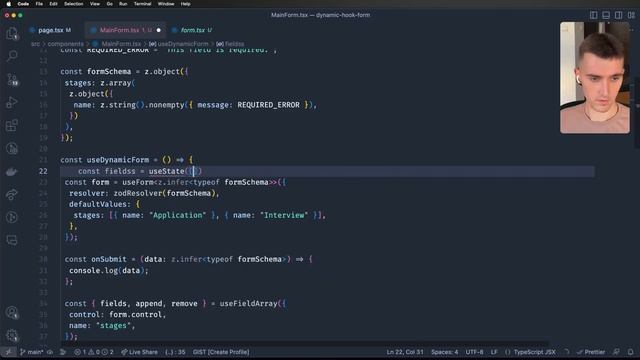The image size is (640, 360).
Task: Open the customize layout icon
Action: tap(631, 15)
